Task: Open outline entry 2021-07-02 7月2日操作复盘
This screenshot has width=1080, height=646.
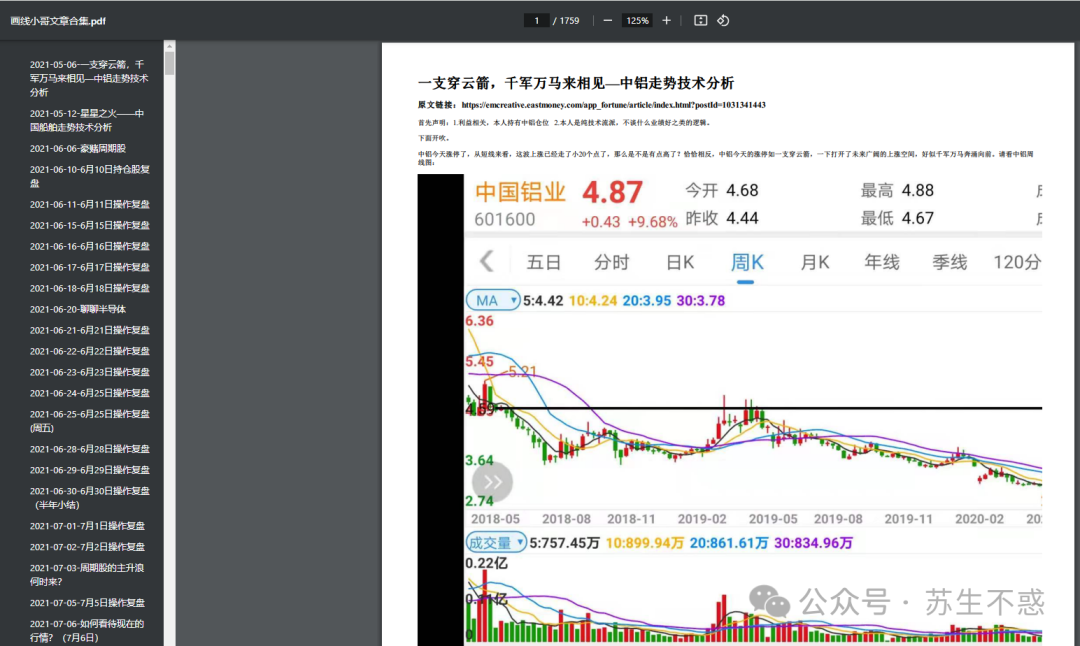Action: point(87,547)
